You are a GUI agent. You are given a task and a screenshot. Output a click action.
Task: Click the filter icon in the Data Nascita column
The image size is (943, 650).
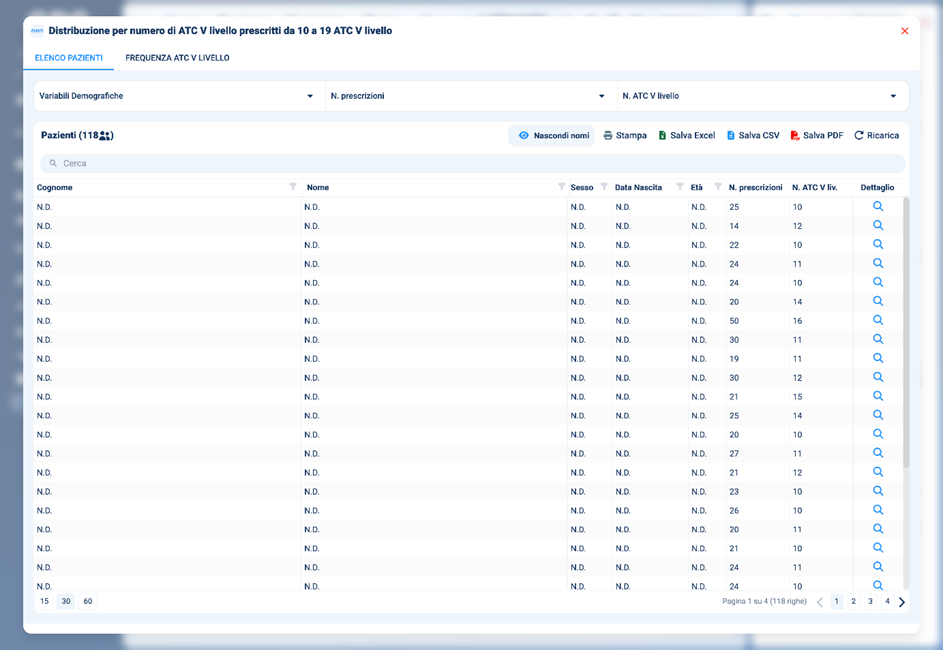click(680, 187)
